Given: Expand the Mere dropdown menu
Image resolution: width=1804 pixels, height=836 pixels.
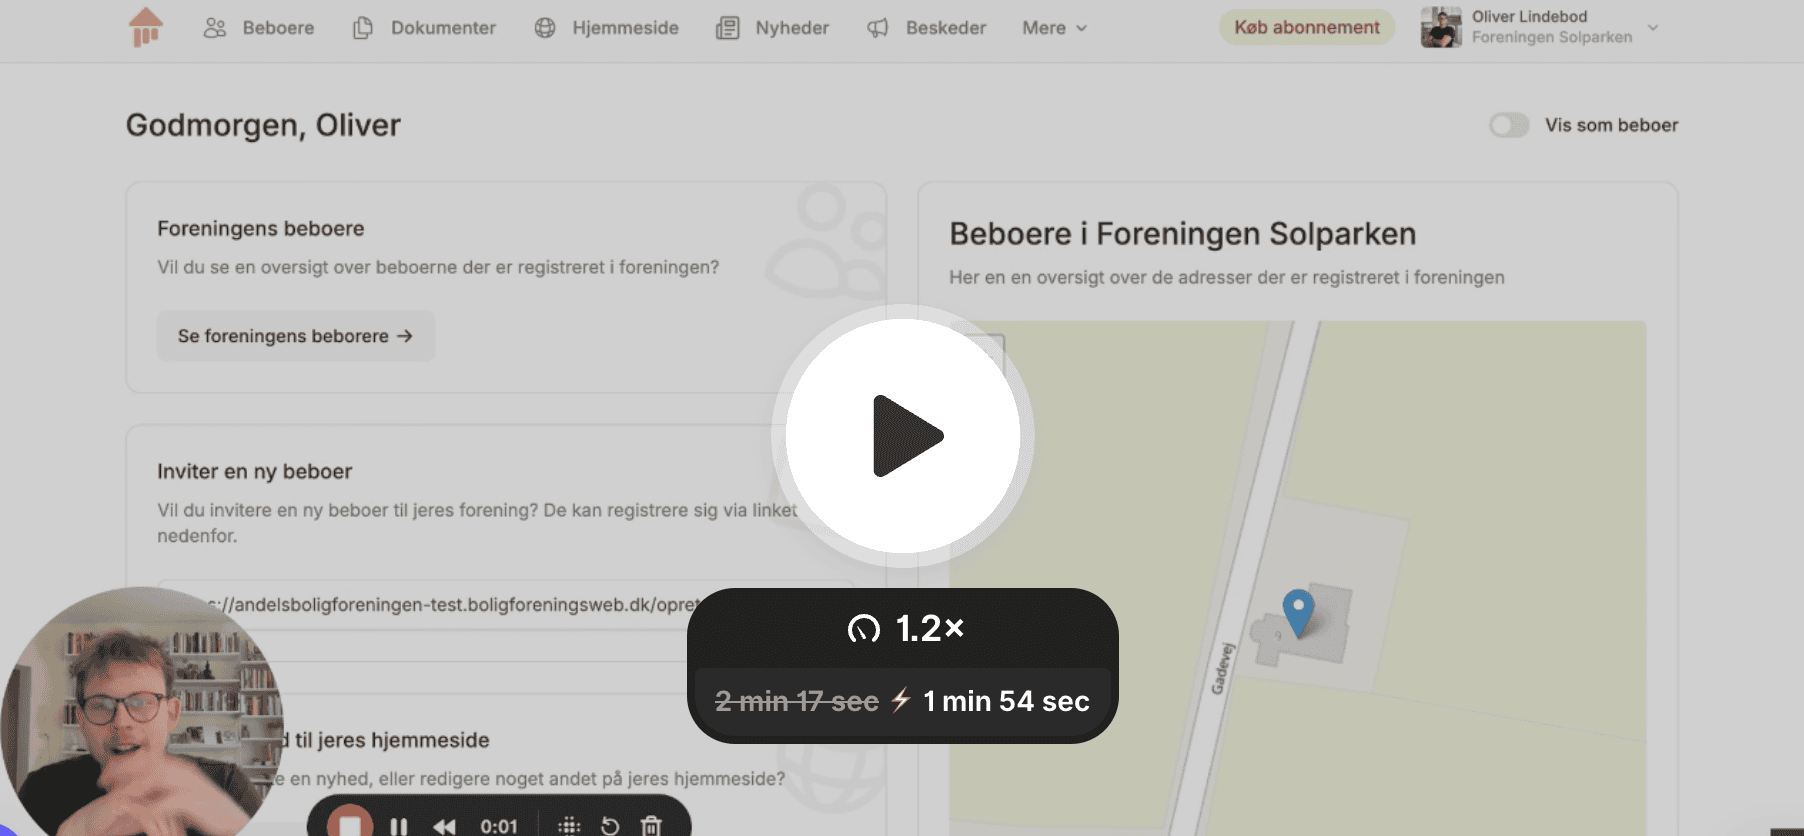Looking at the screenshot, I should coord(1054,28).
